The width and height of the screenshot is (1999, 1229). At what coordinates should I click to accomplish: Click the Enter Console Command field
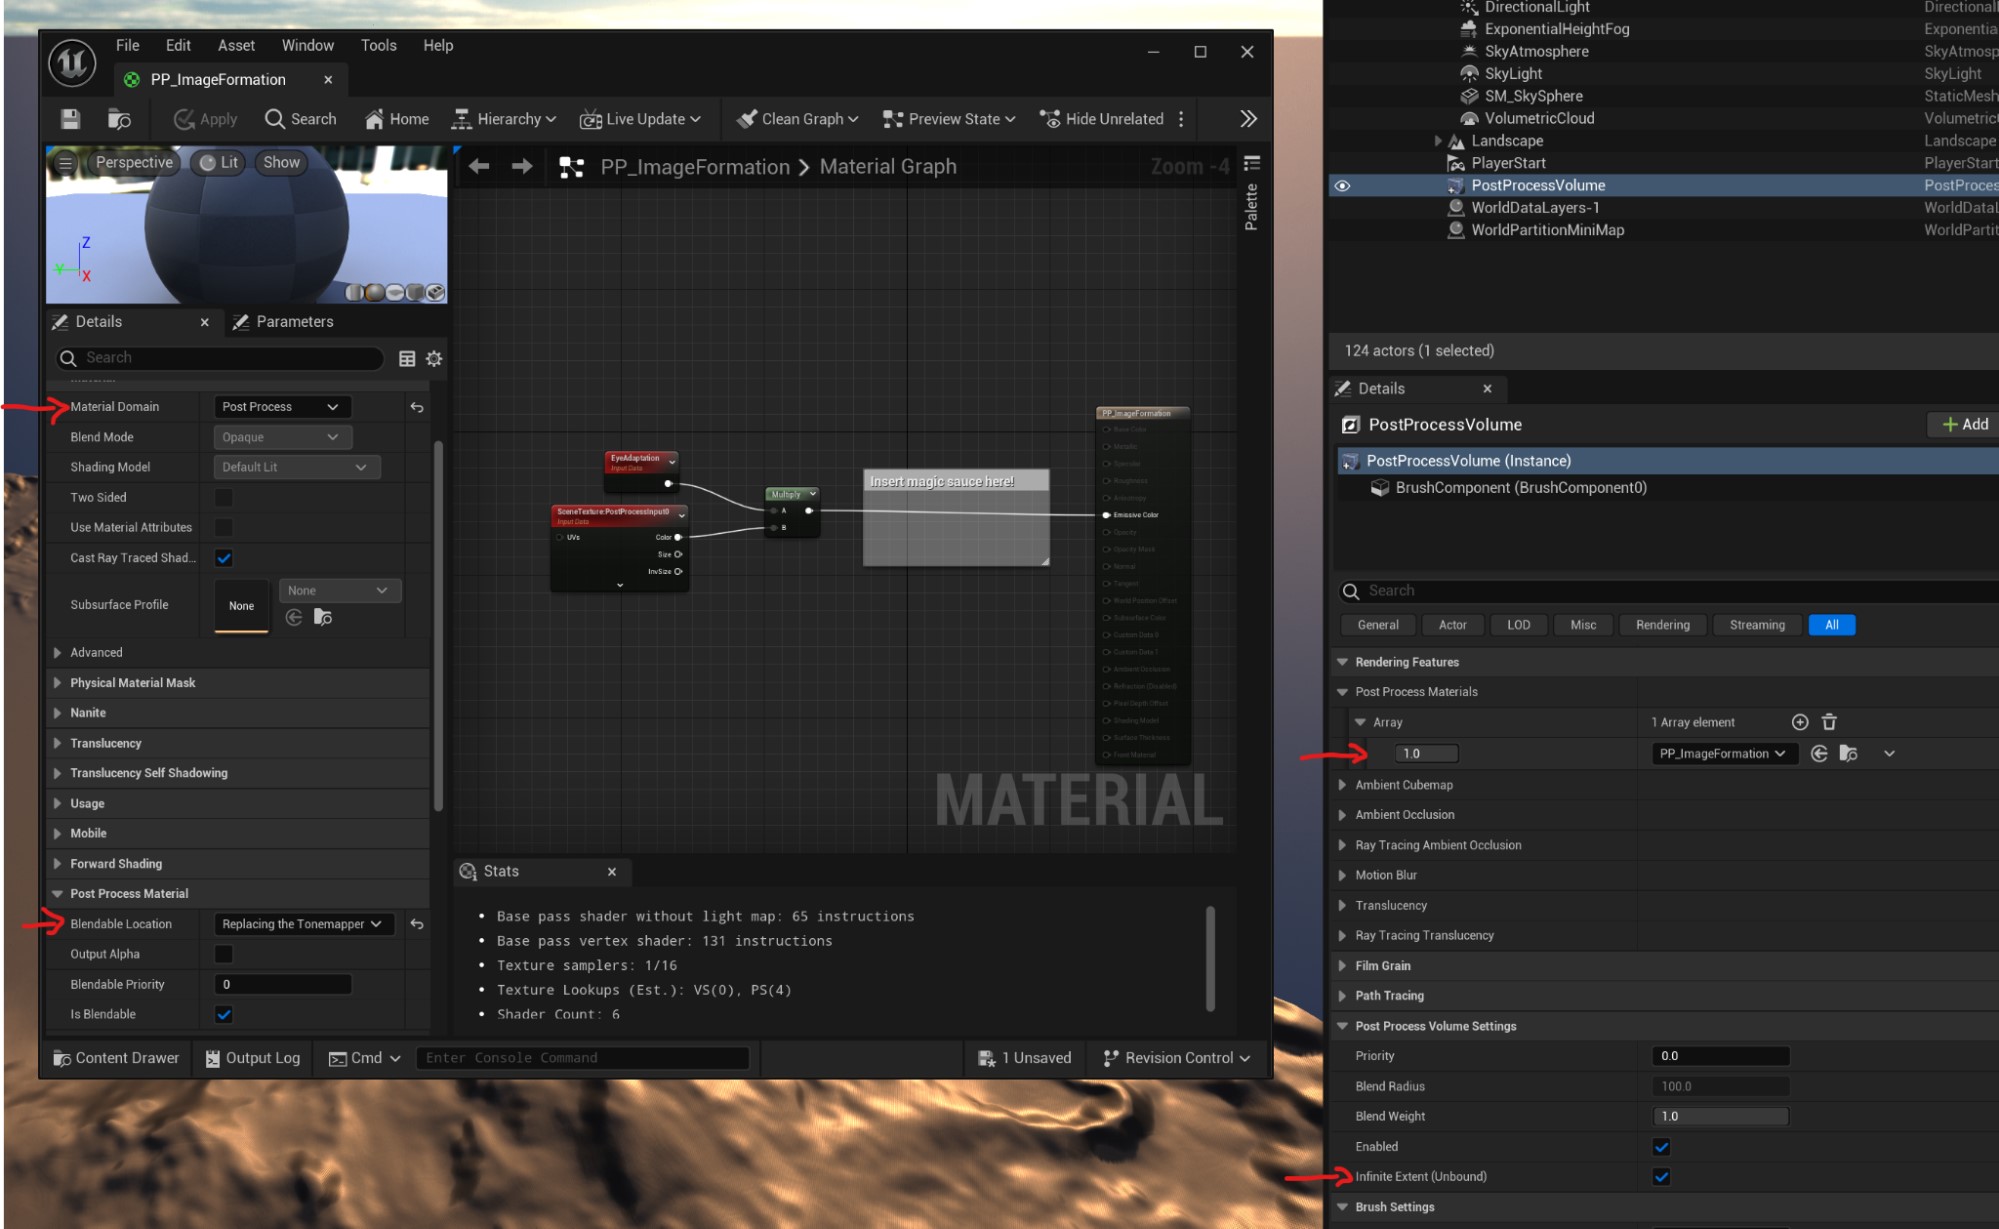[582, 1058]
